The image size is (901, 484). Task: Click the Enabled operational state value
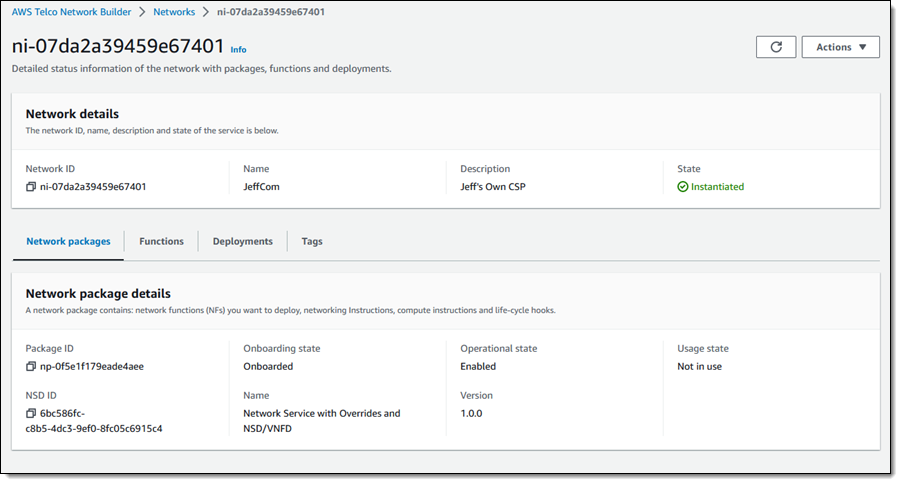478,367
